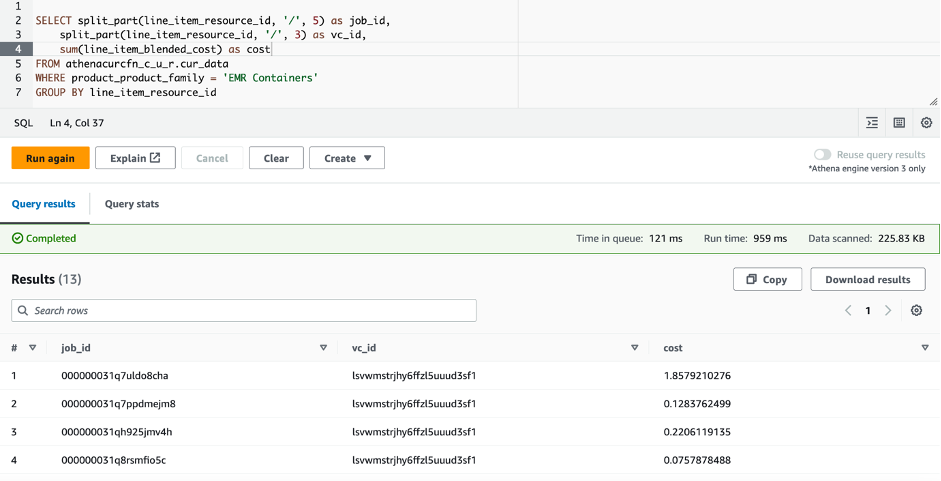Click the Cancel button
The height and width of the screenshot is (481, 941).
pyautogui.click(x=212, y=159)
